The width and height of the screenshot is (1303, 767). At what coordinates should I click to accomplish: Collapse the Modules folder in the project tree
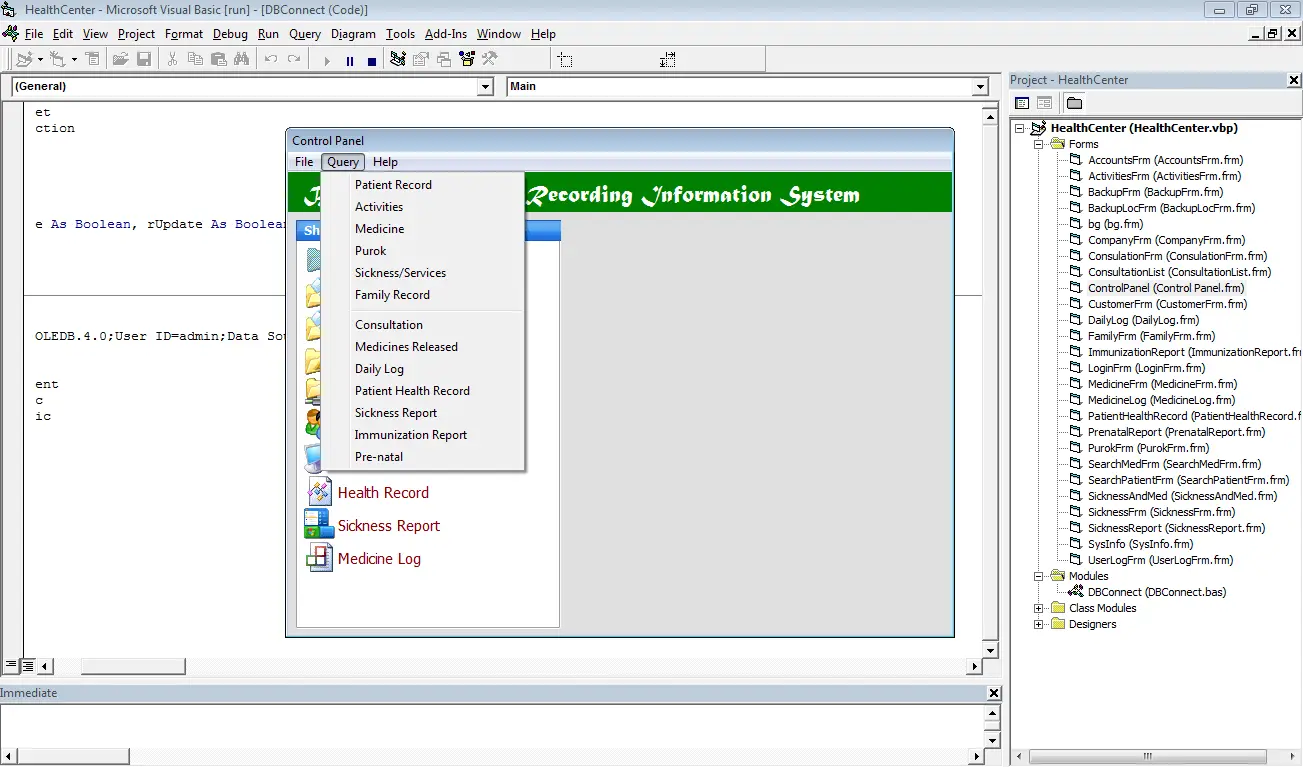coord(1039,576)
